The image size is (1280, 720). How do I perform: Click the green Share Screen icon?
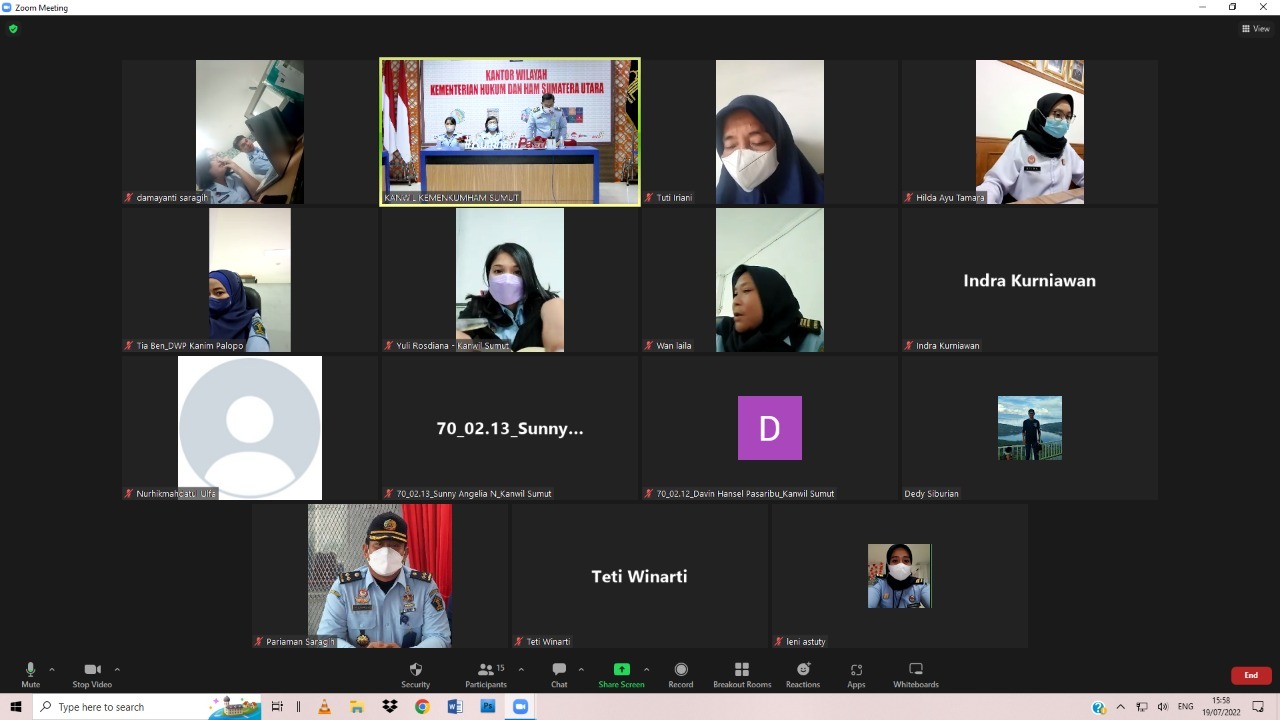[621, 670]
